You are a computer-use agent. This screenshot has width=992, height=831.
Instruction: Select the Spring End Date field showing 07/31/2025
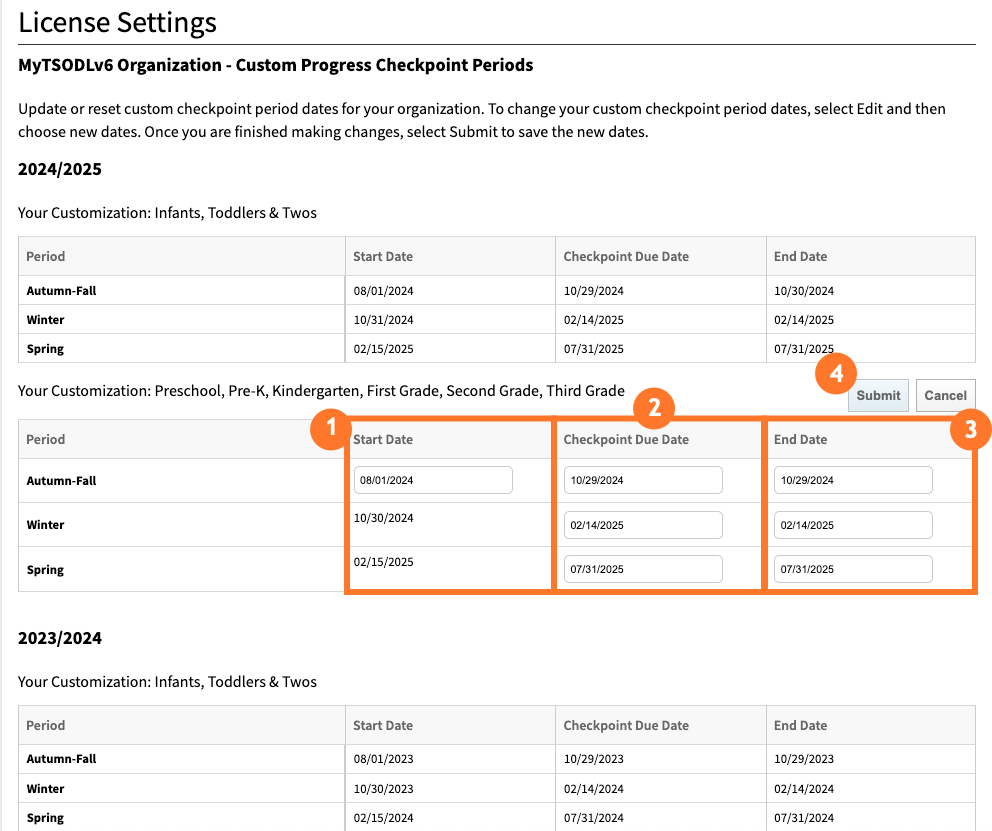click(852, 568)
